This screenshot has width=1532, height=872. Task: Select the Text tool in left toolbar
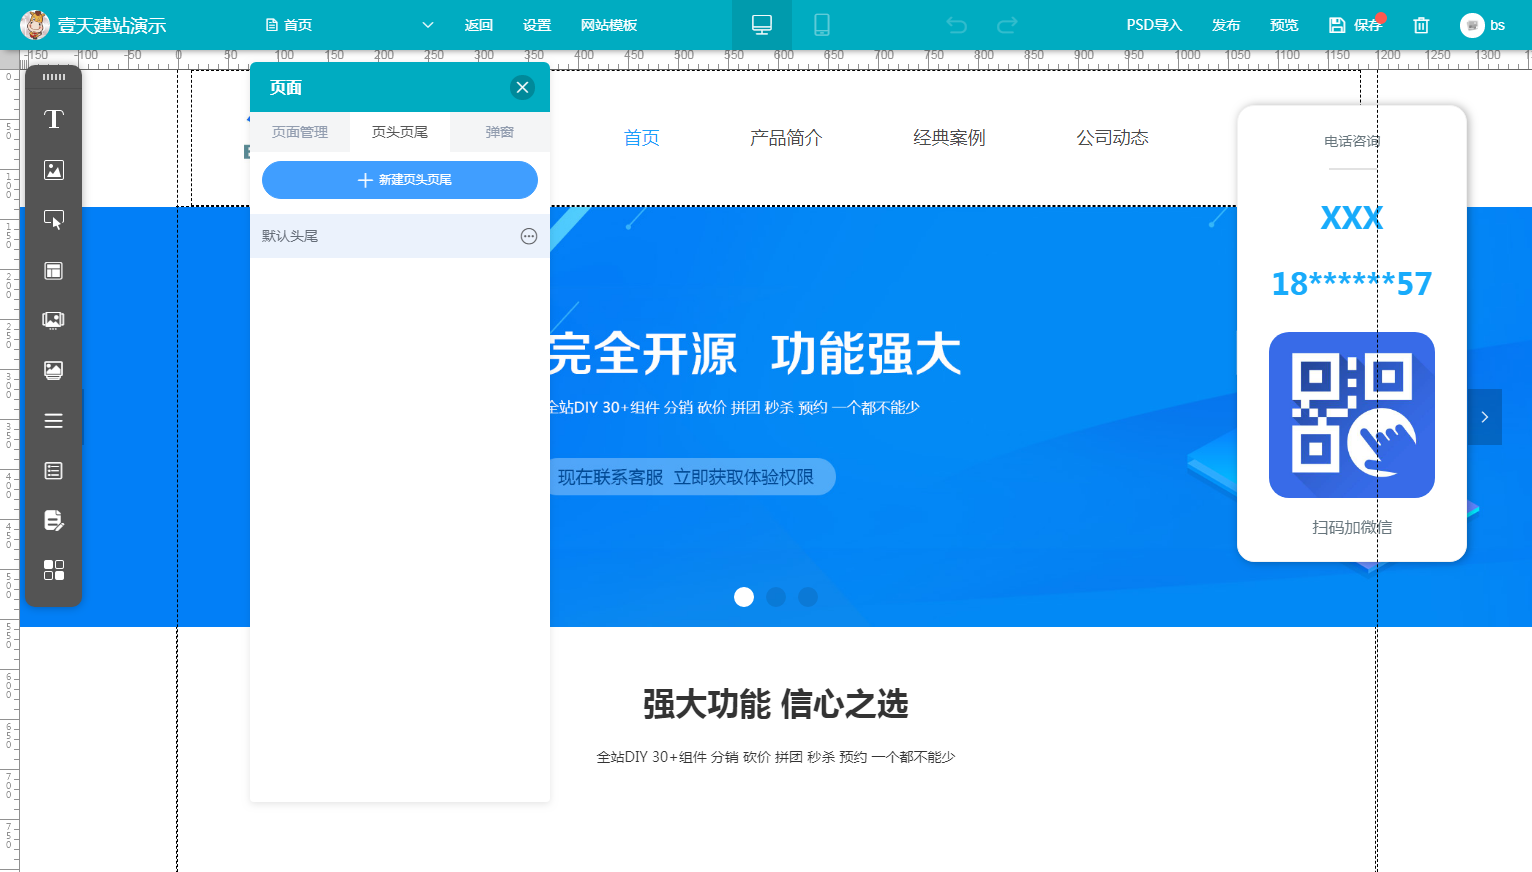coord(54,120)
